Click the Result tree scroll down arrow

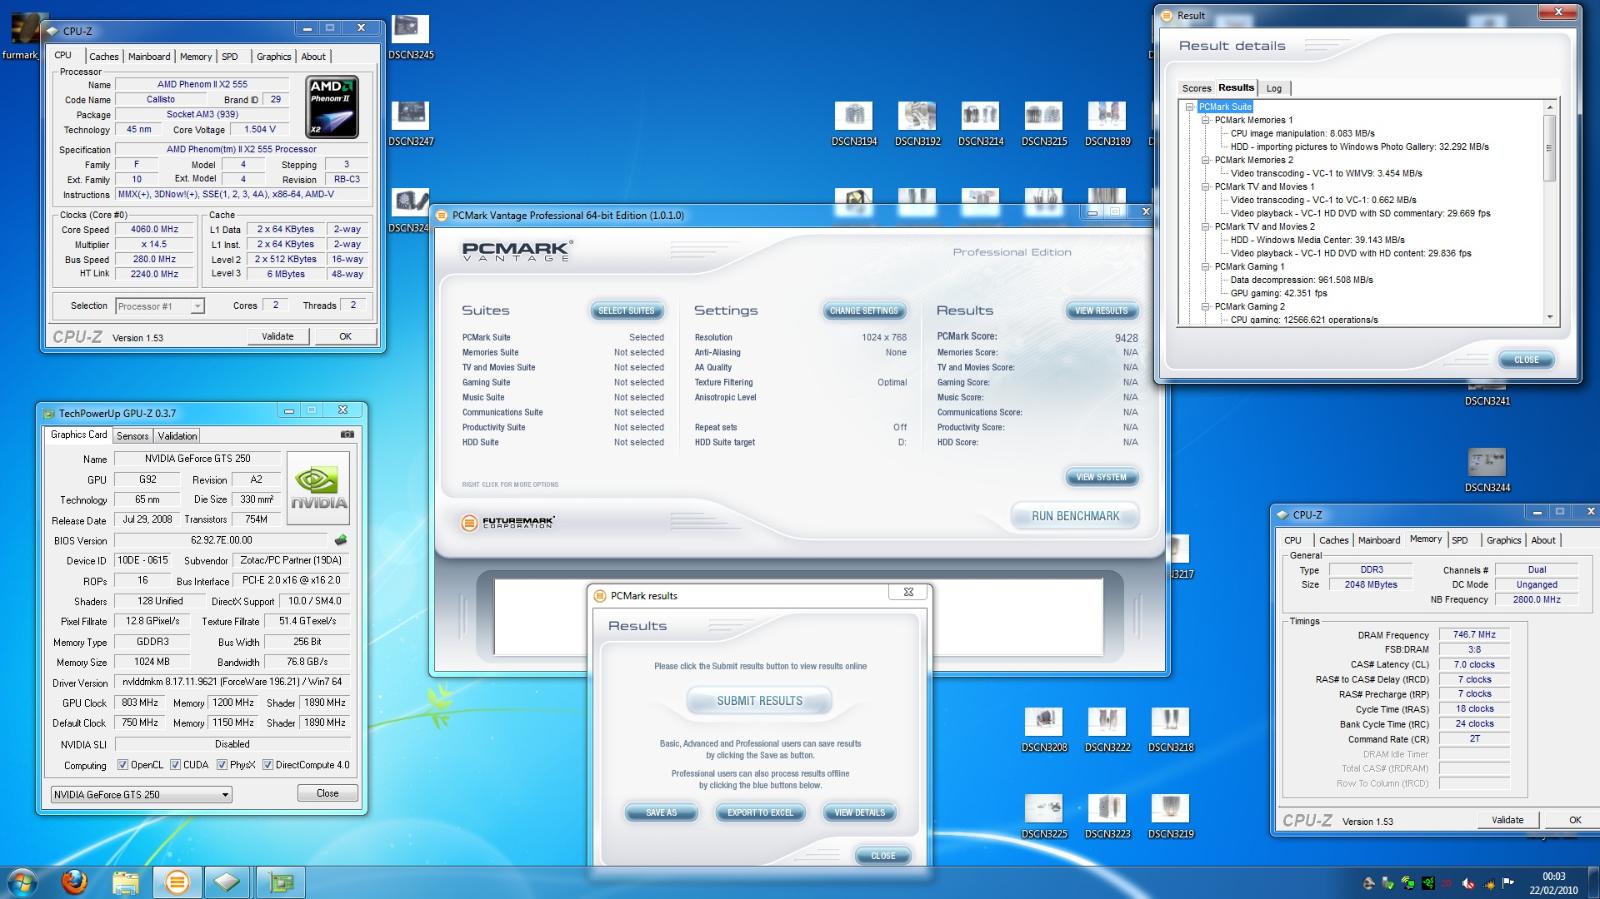[x=1549, y=317]
